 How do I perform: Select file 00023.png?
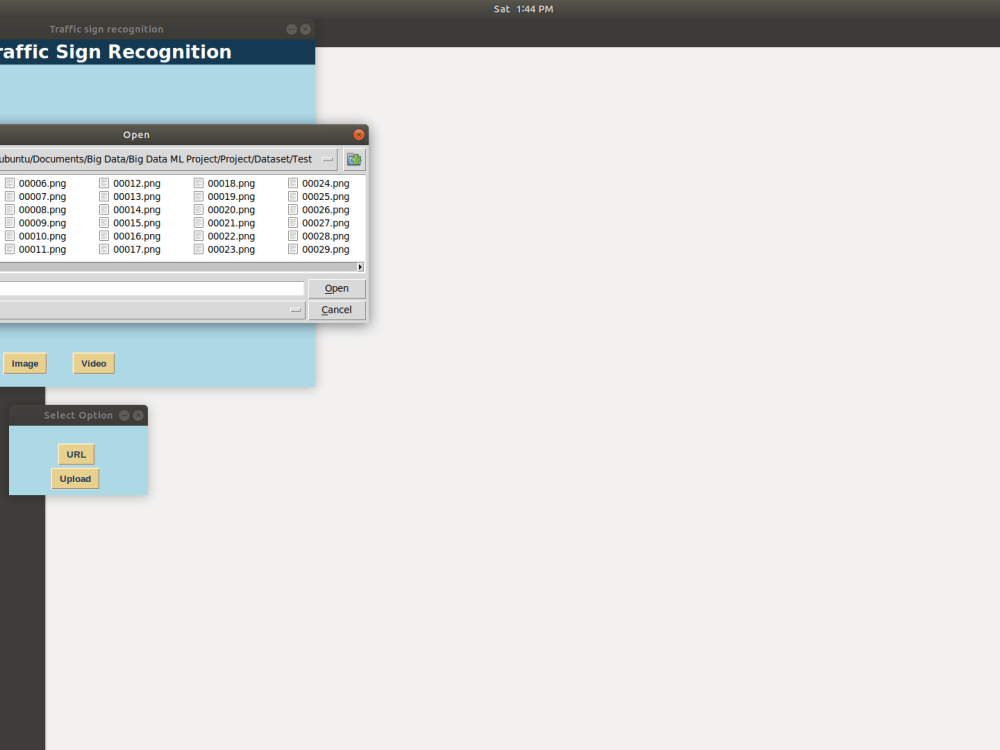click(x=224, y=249)
